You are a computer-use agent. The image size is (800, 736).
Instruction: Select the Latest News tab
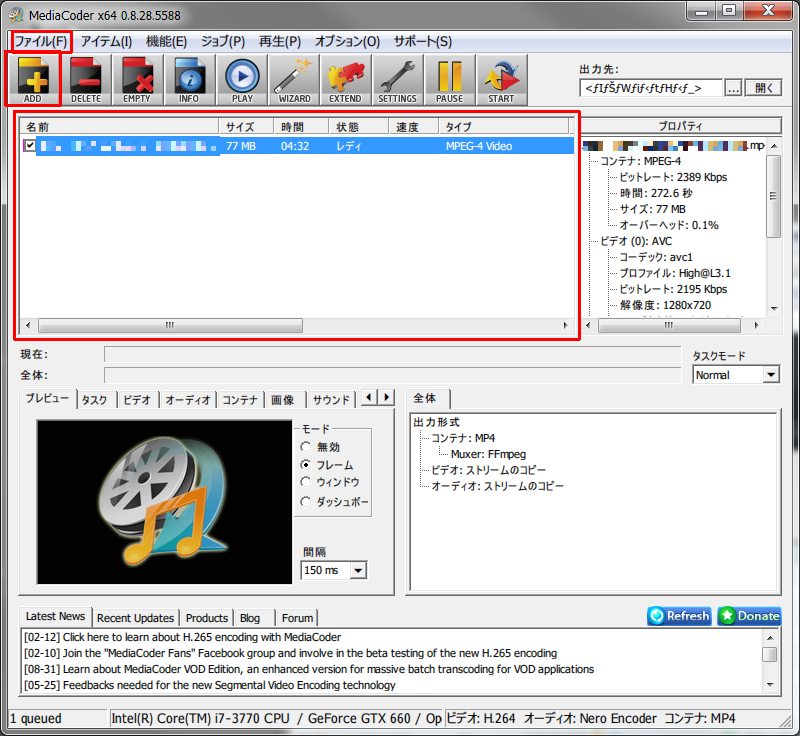tap(55, 616)
